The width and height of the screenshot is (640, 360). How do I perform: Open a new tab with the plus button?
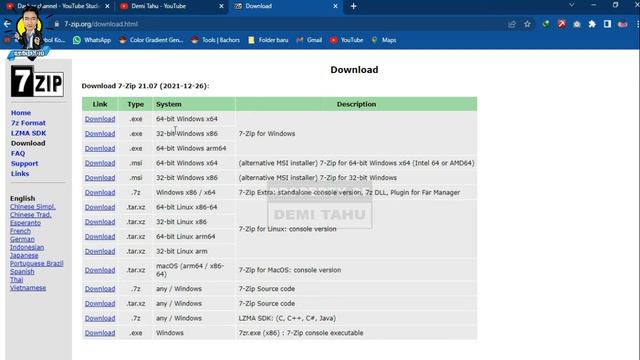[353, 6]
